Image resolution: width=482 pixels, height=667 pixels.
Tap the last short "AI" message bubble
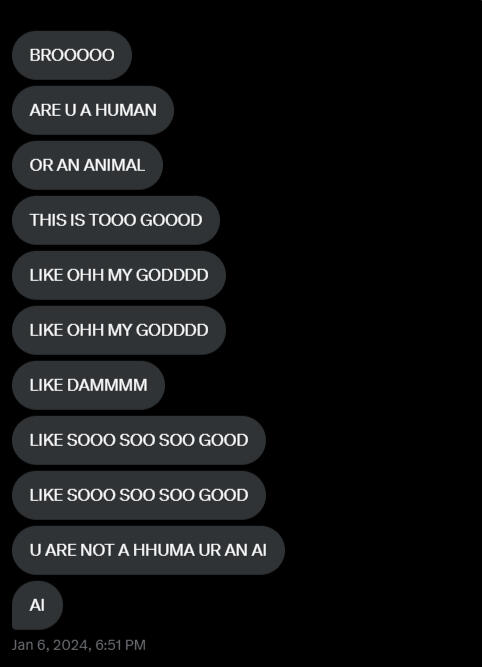(x=37, y=605)
